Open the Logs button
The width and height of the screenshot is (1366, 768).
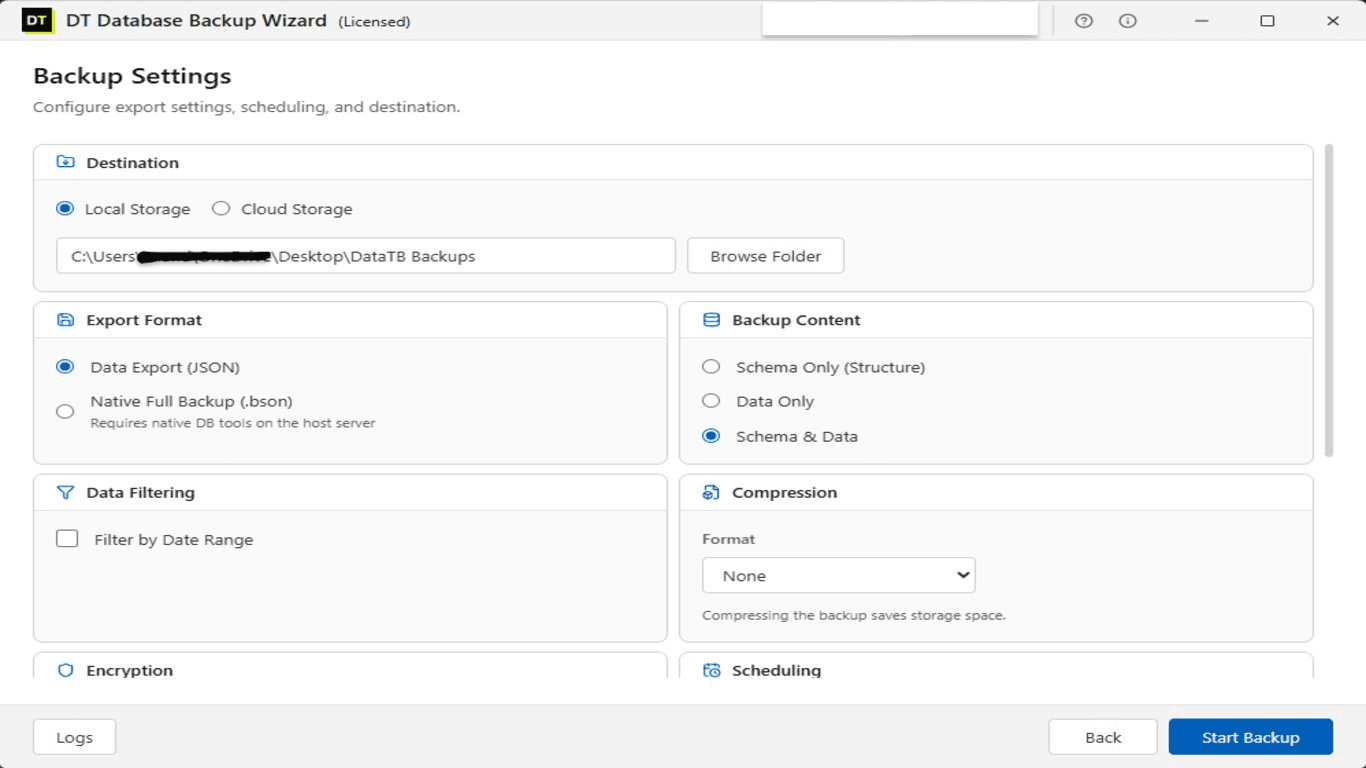74,737
